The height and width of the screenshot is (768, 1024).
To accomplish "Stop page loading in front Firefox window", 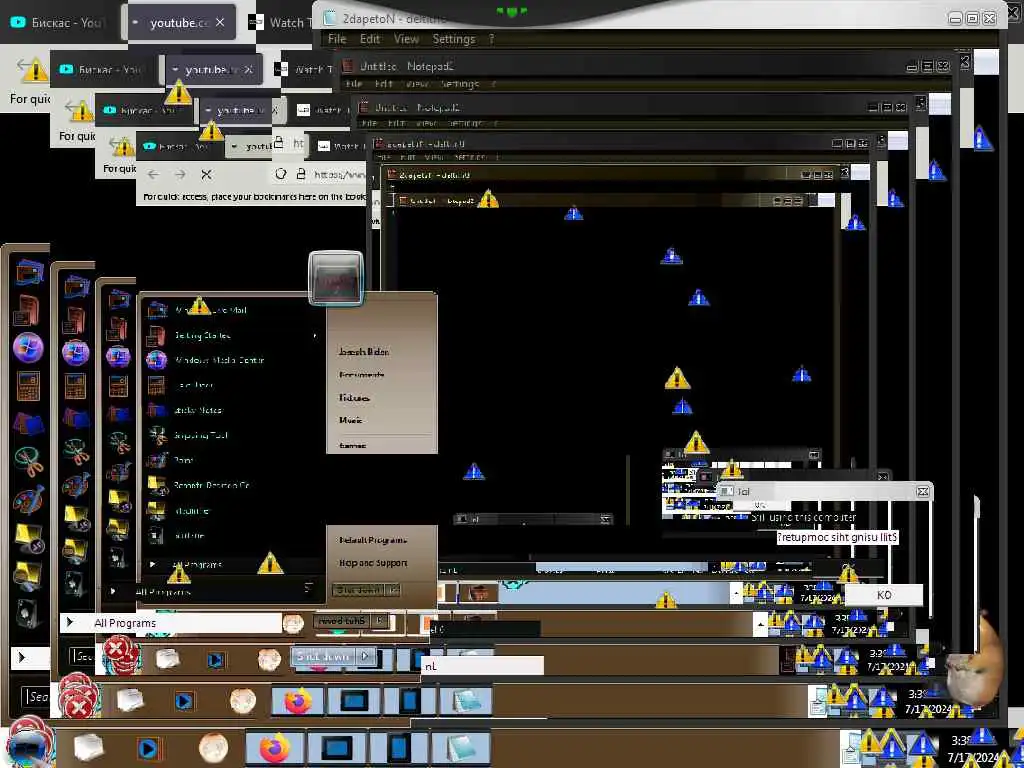I will (x=206, y=174).
